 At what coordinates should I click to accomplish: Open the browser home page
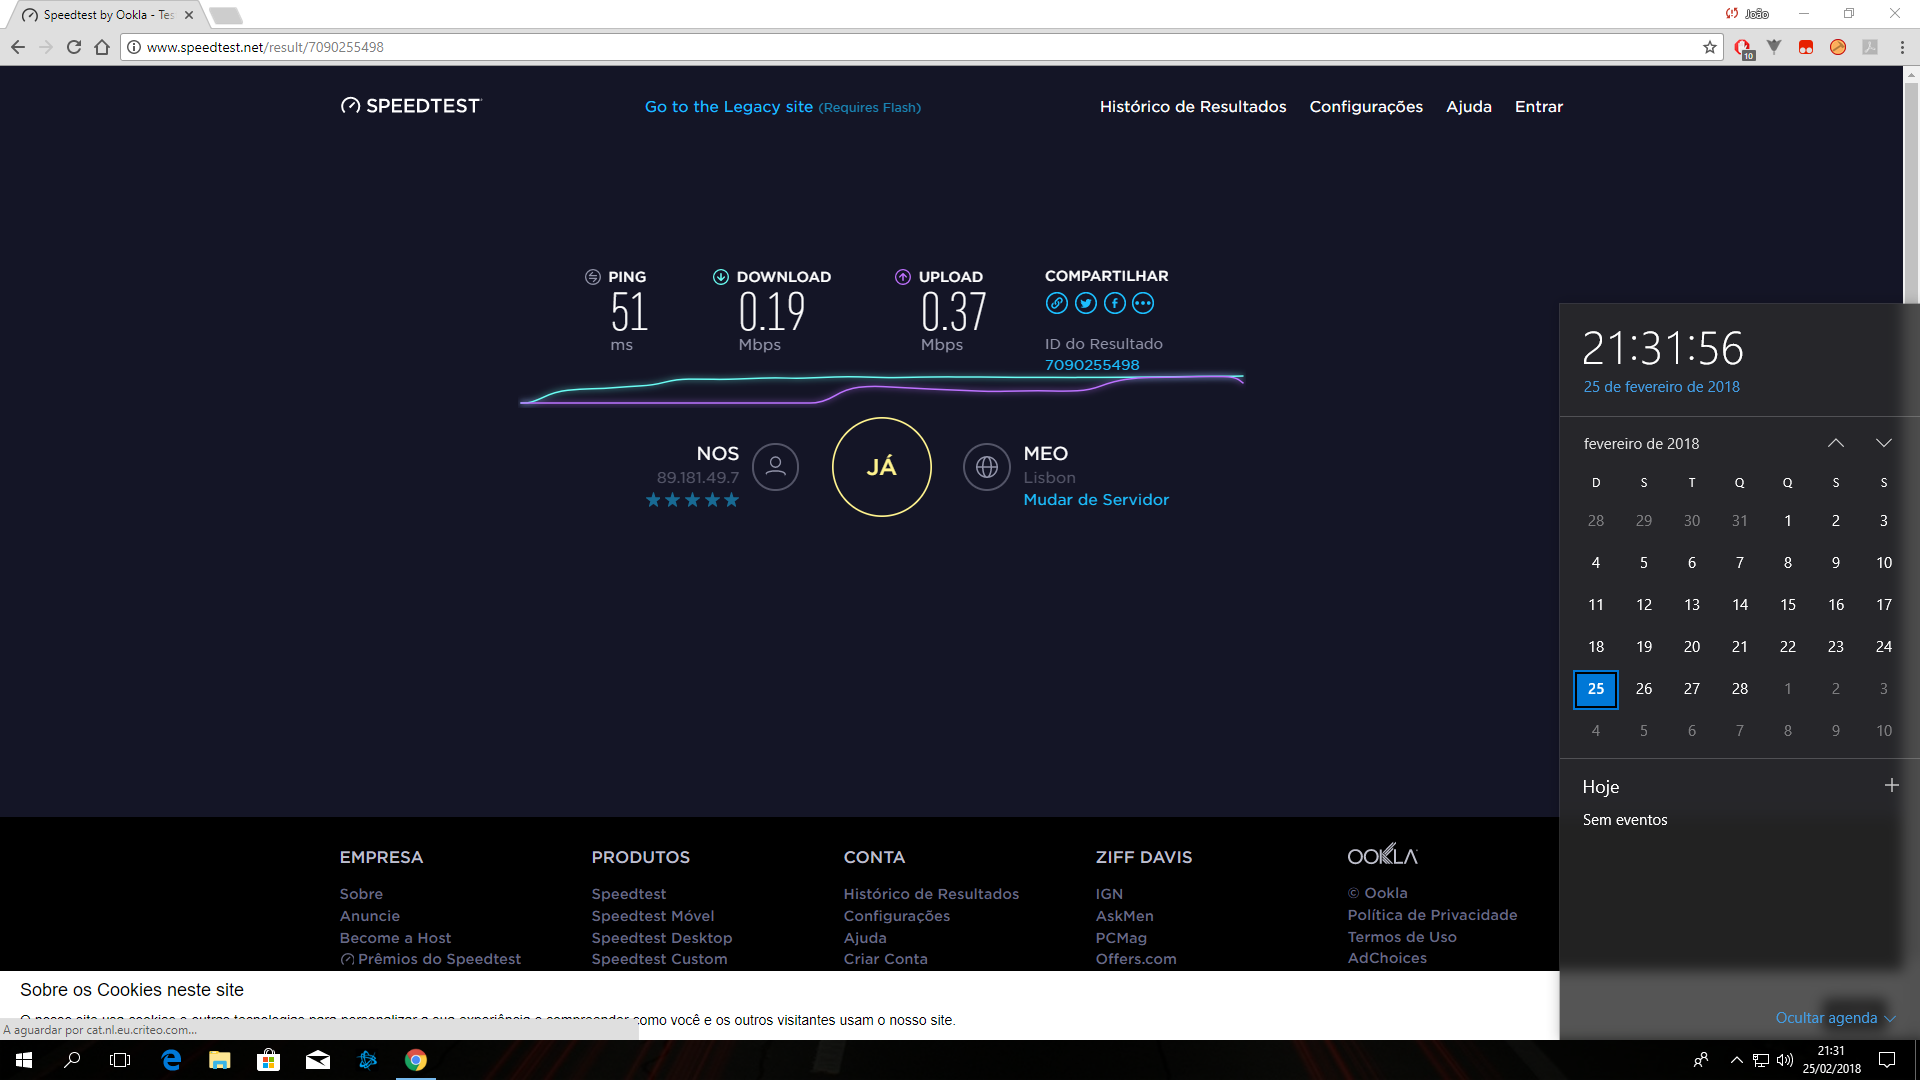102,47
